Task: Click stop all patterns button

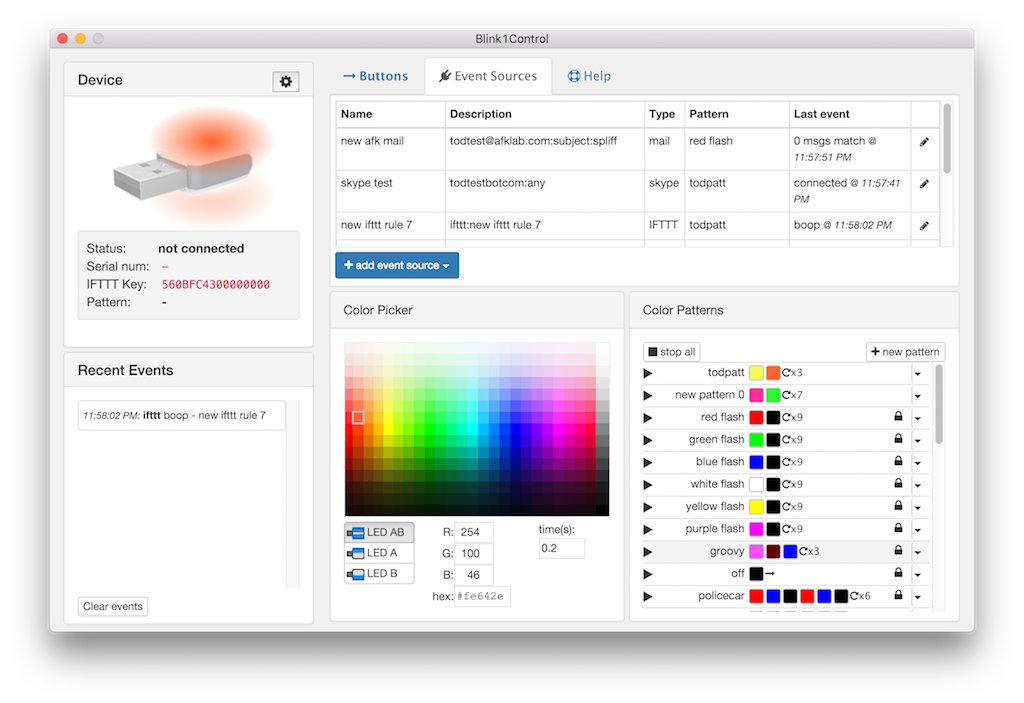Action: [671, 352]
